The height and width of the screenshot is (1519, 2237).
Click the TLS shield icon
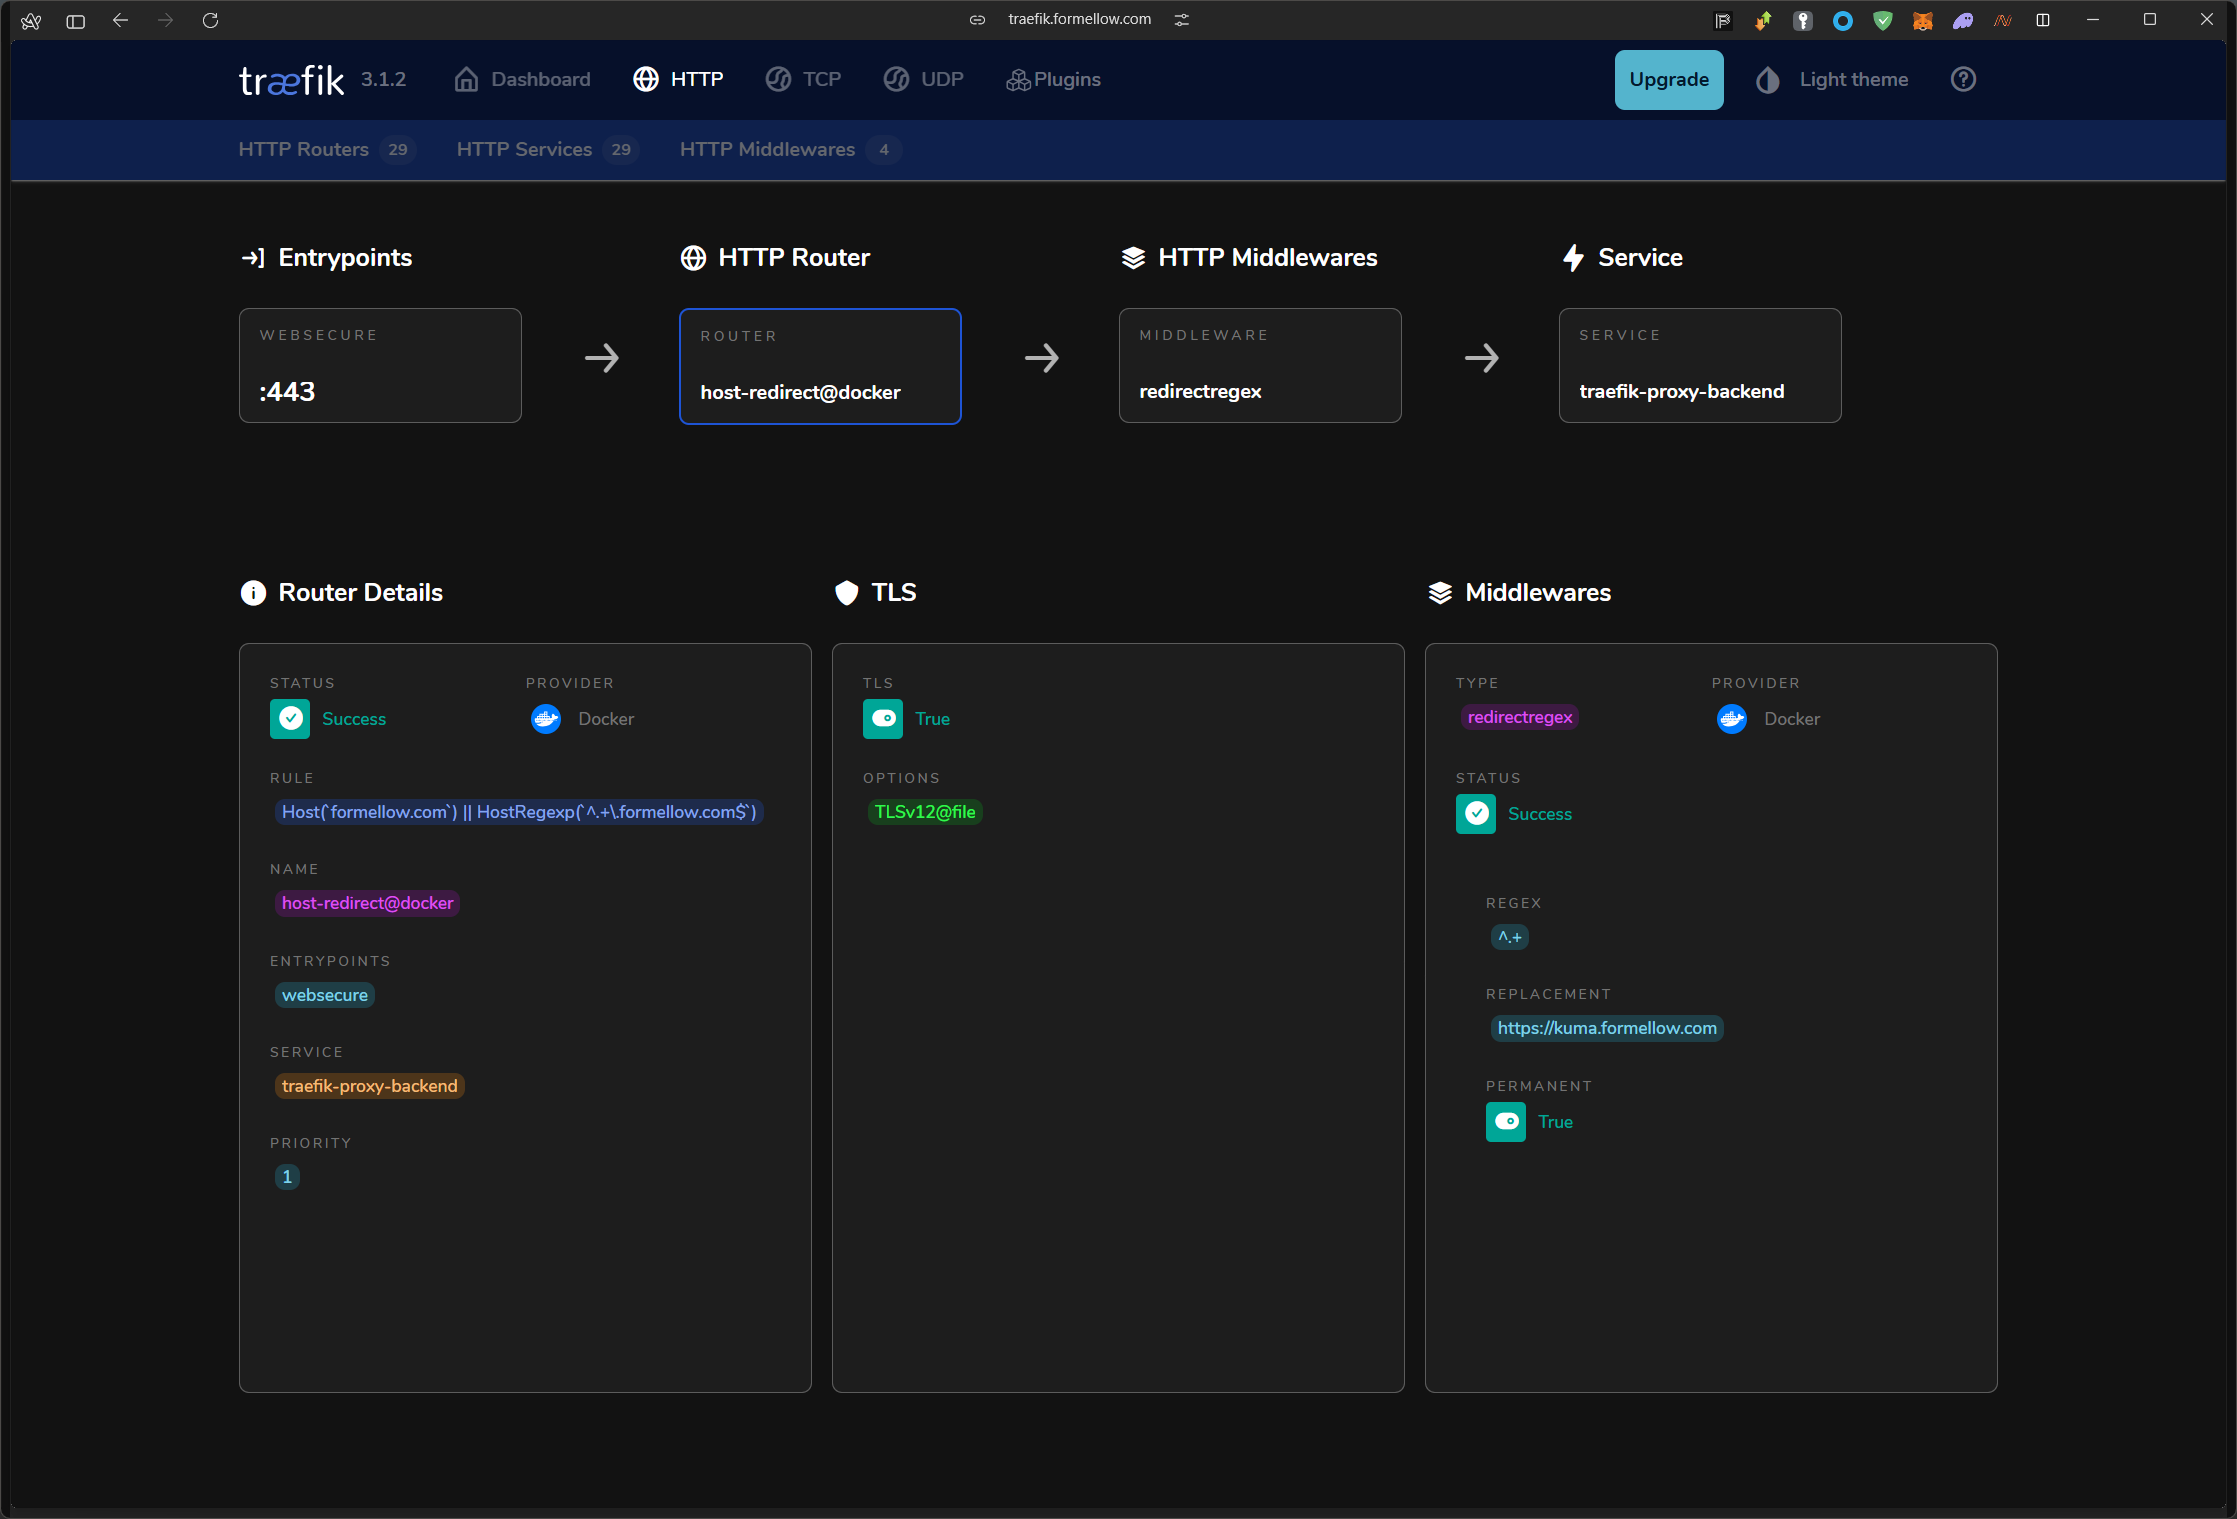(847, 593)
